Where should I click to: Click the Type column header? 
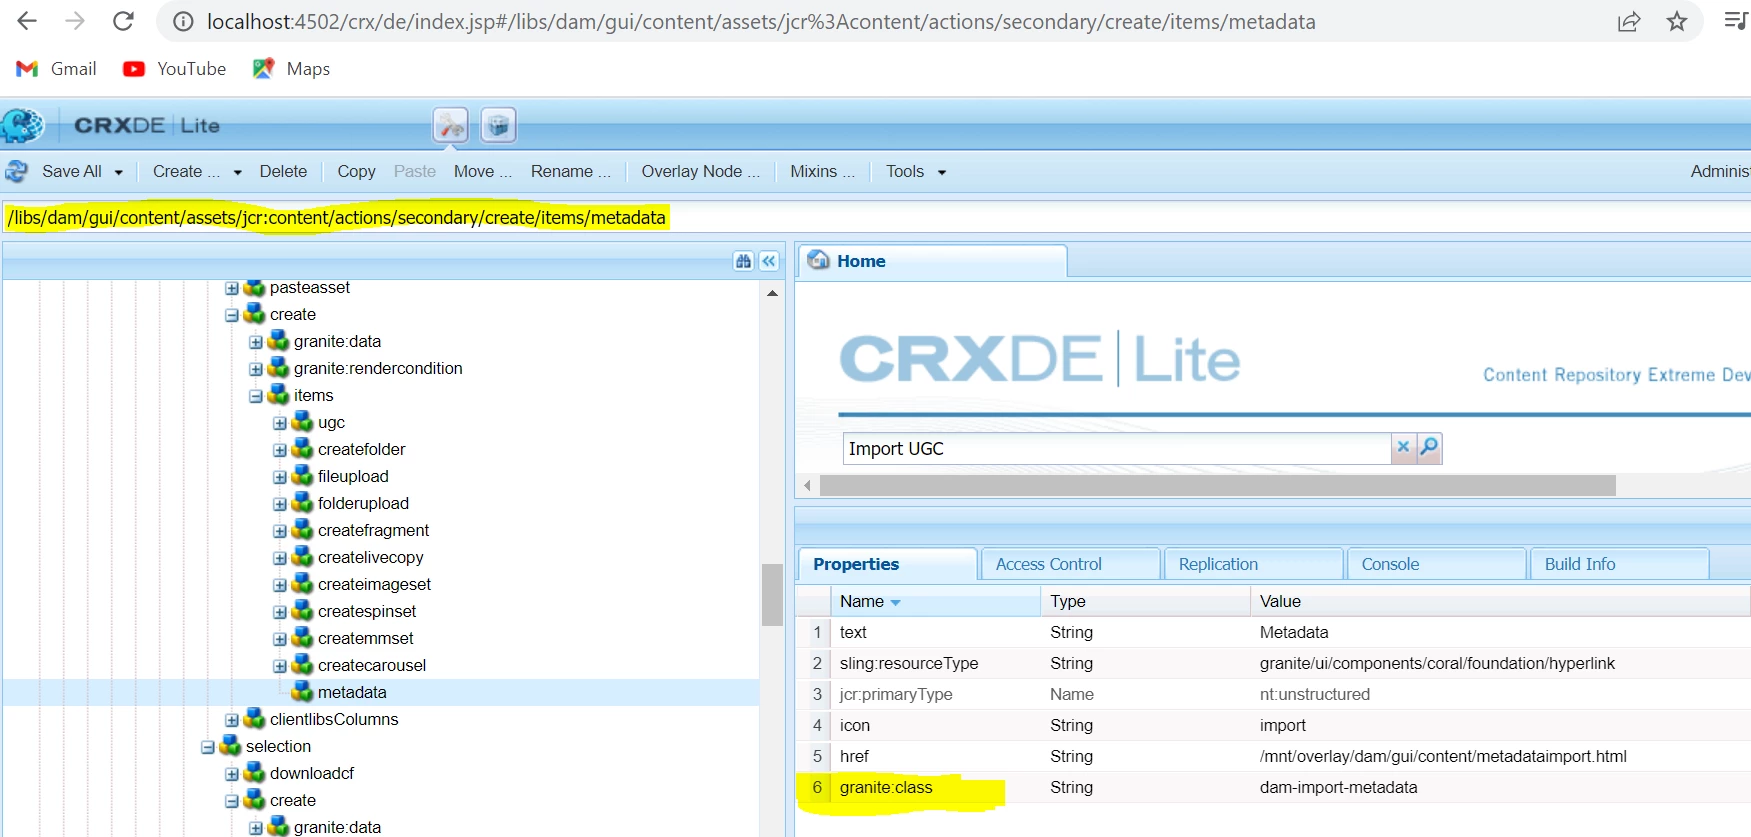1145,601
